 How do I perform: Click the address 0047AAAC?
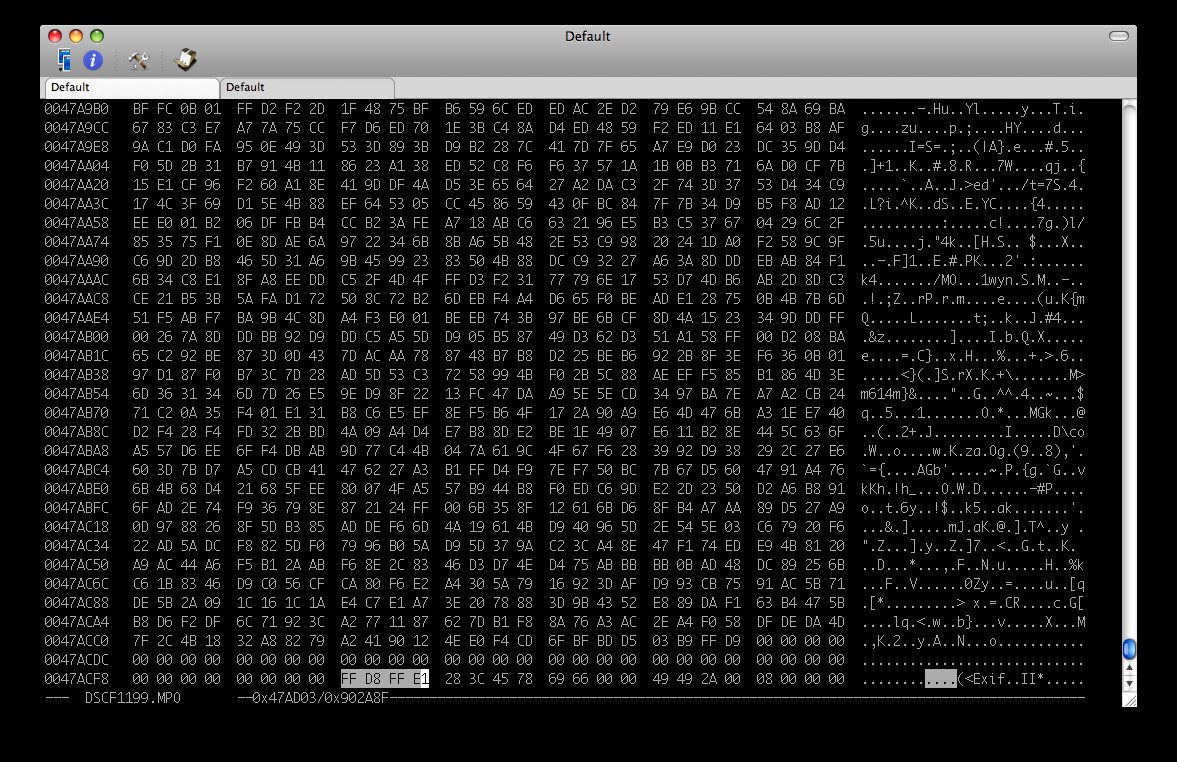[77, 280]
